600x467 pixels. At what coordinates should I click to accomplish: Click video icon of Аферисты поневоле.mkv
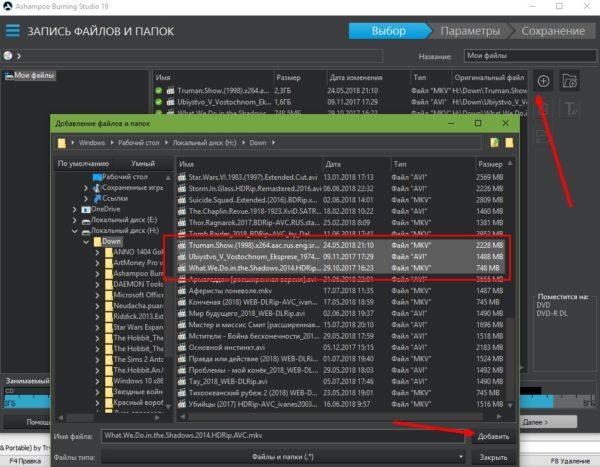[182, 291]
